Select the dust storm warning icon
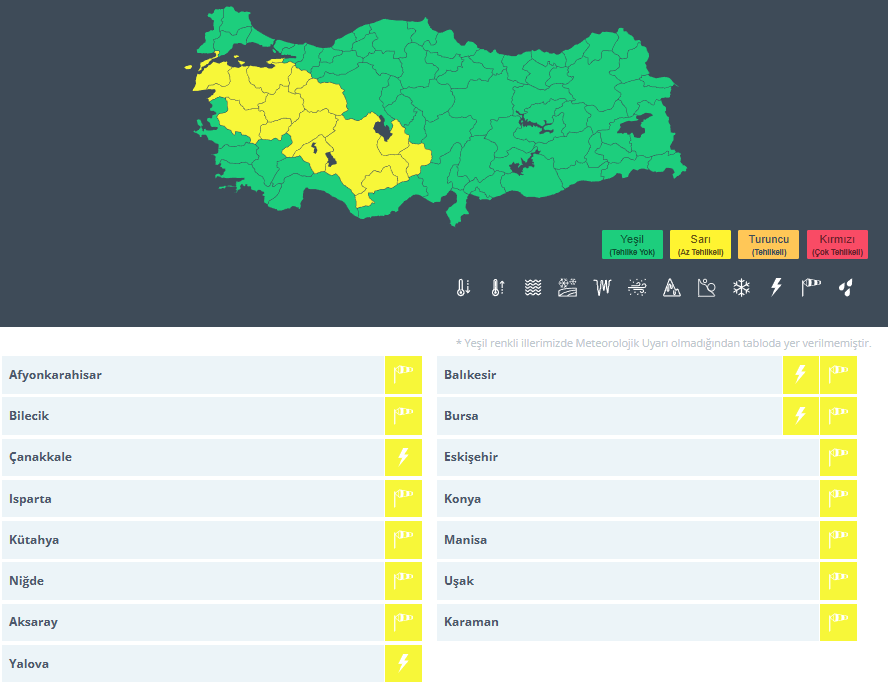 tap(637, 288)
